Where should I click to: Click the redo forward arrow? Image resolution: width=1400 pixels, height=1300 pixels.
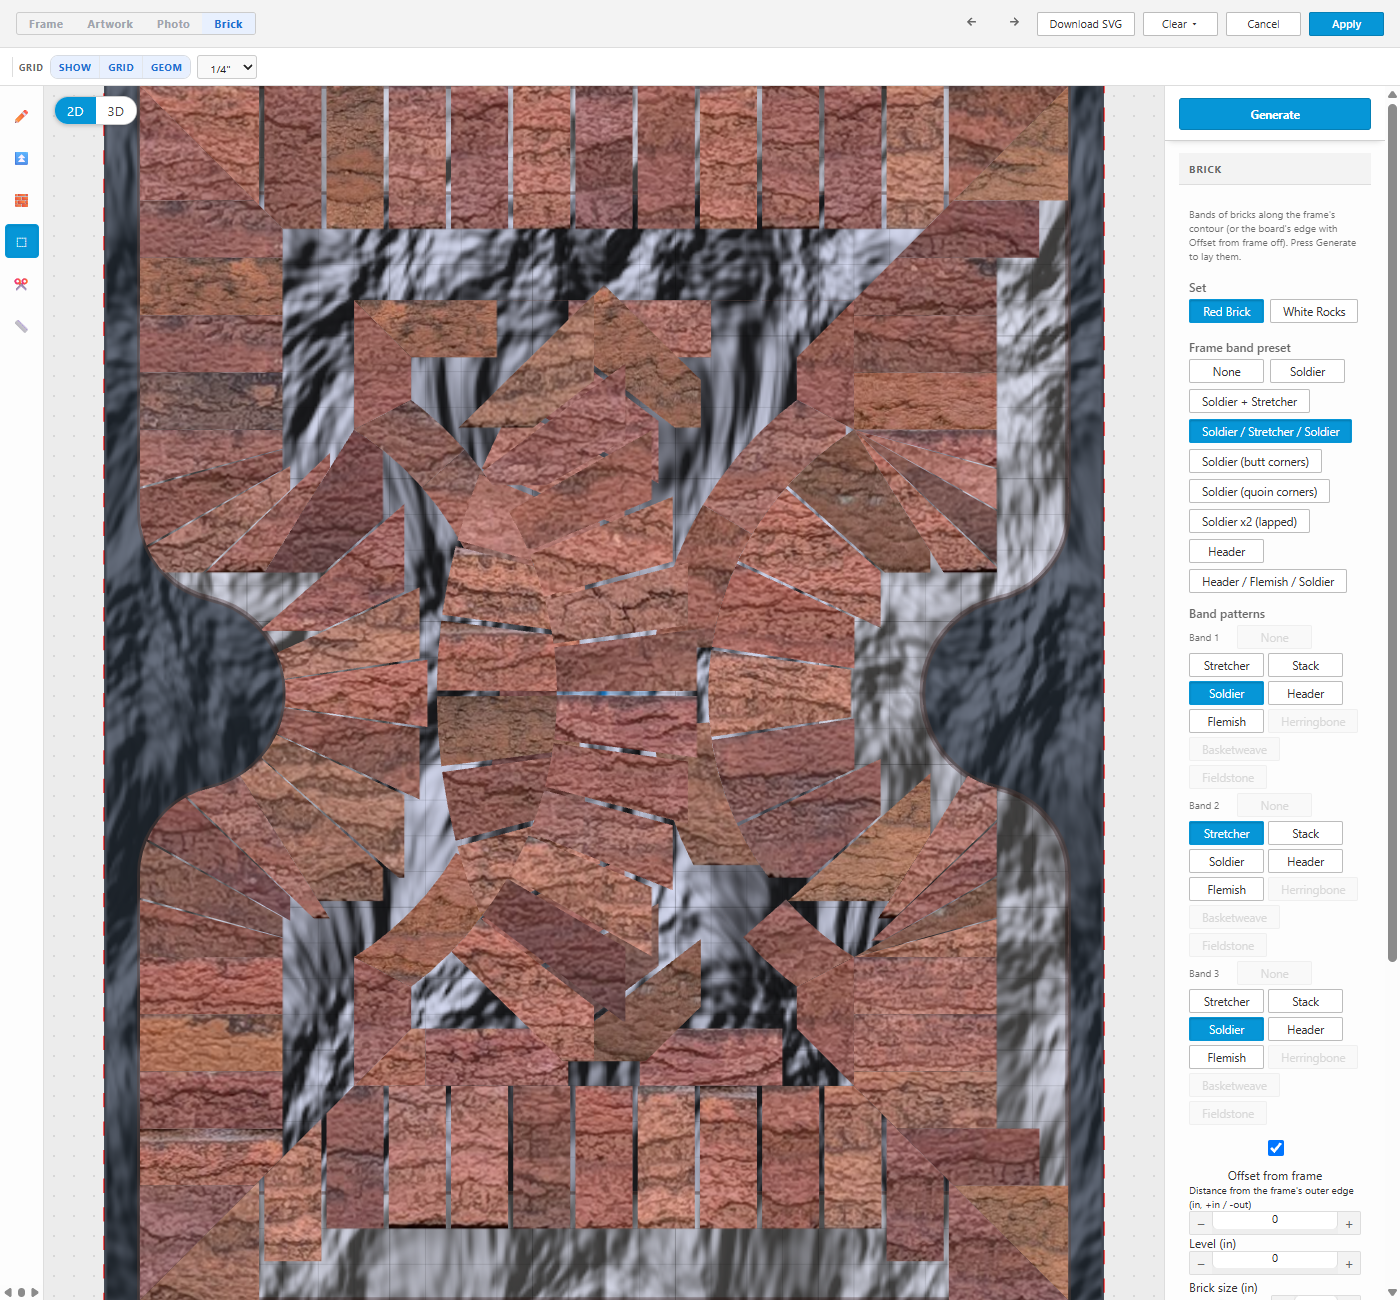click(x=1014, y=22)
